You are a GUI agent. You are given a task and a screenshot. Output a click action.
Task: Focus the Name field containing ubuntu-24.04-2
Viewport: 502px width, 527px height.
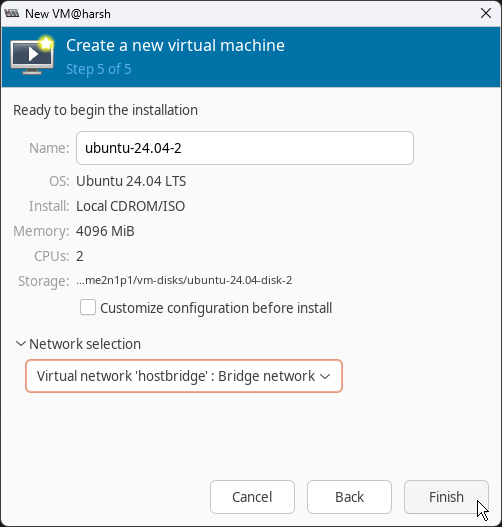[x=245, y=148]
